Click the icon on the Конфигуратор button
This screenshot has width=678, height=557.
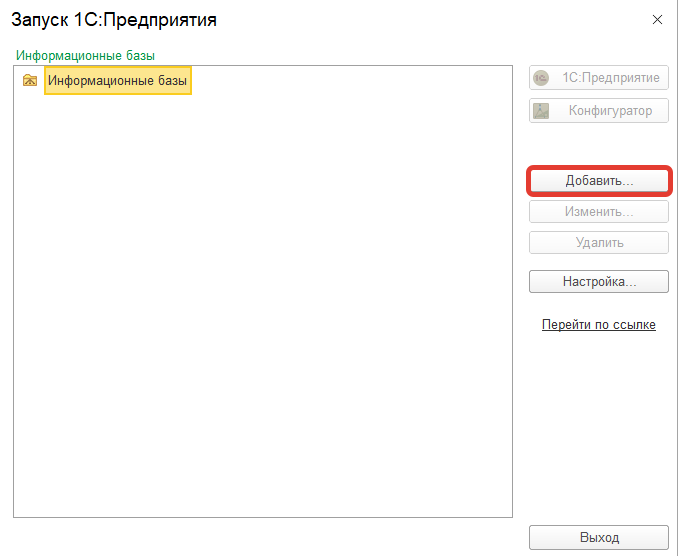click(541, 111)
